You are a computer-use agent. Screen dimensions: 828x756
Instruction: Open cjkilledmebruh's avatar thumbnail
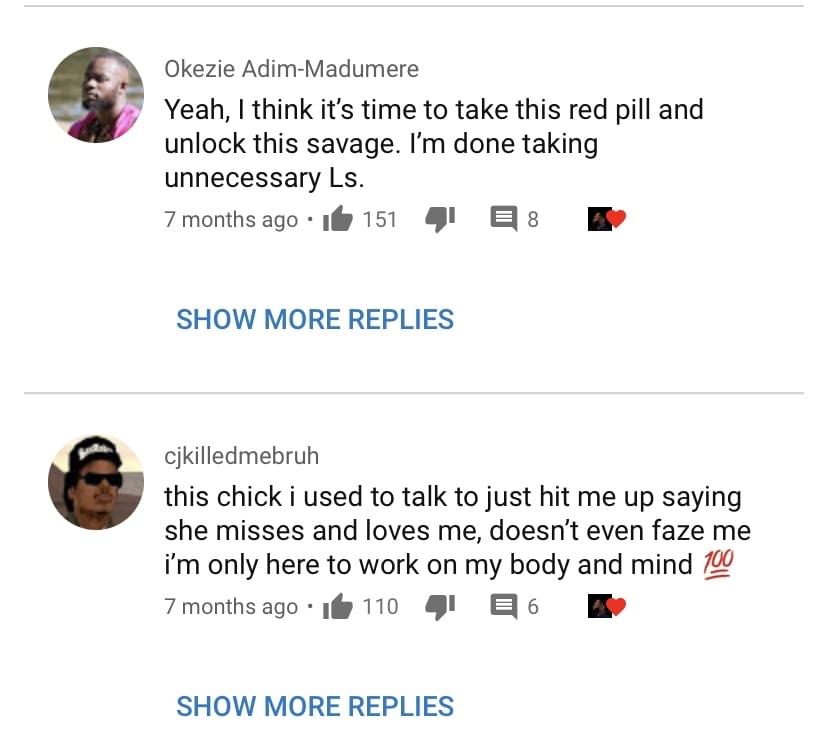click(x=96, y=482)
